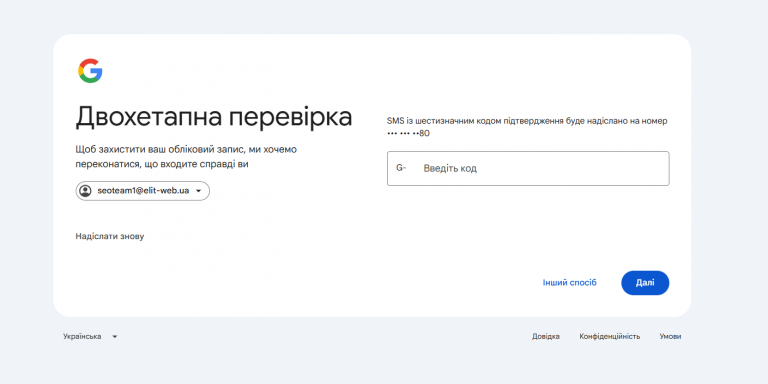768x384 pixels.
Task: Click the "G-" code prefix
Action: 401,168
